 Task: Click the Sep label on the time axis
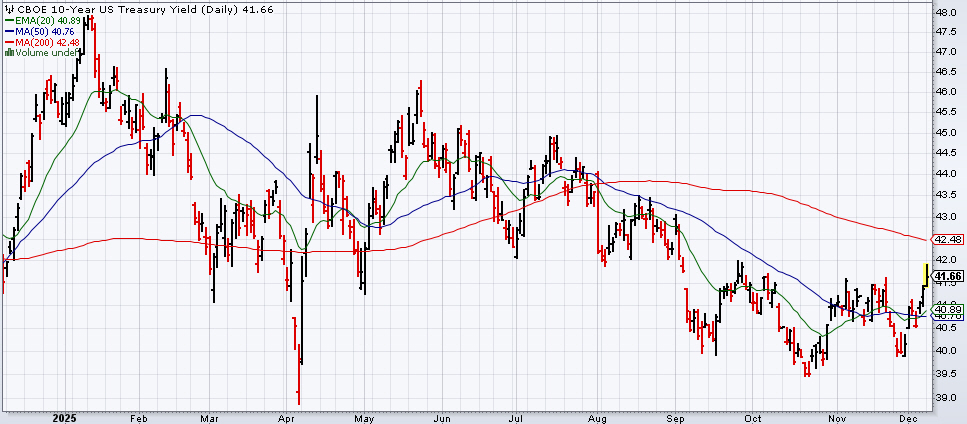[676, 418]
